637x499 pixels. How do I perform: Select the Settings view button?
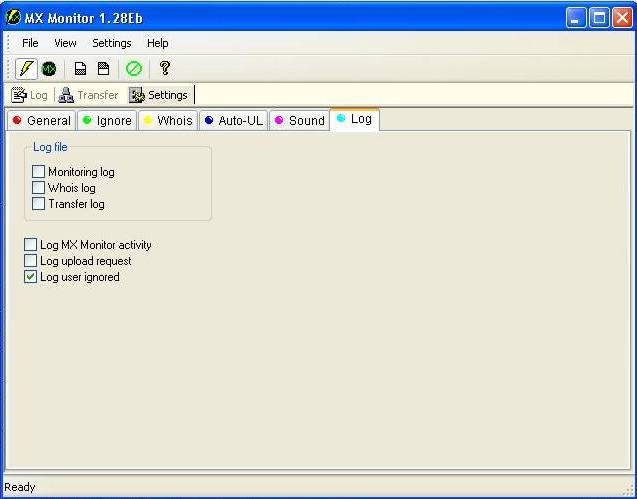click(x=158, y=95)
